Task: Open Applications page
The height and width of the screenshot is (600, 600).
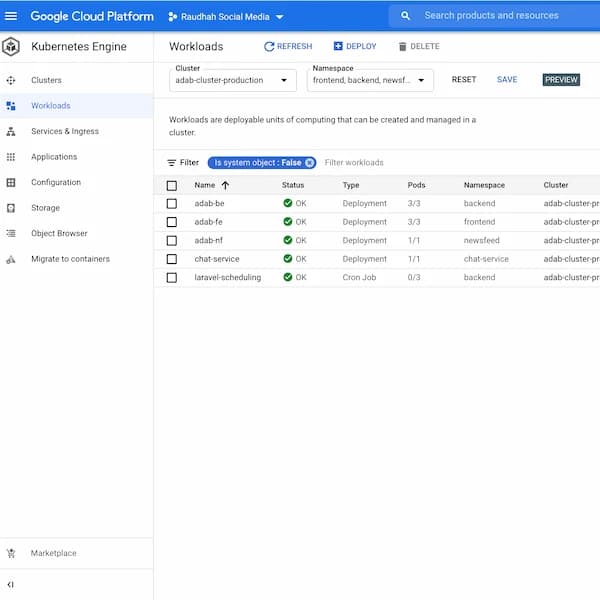Action: click(x=54, y=157)
